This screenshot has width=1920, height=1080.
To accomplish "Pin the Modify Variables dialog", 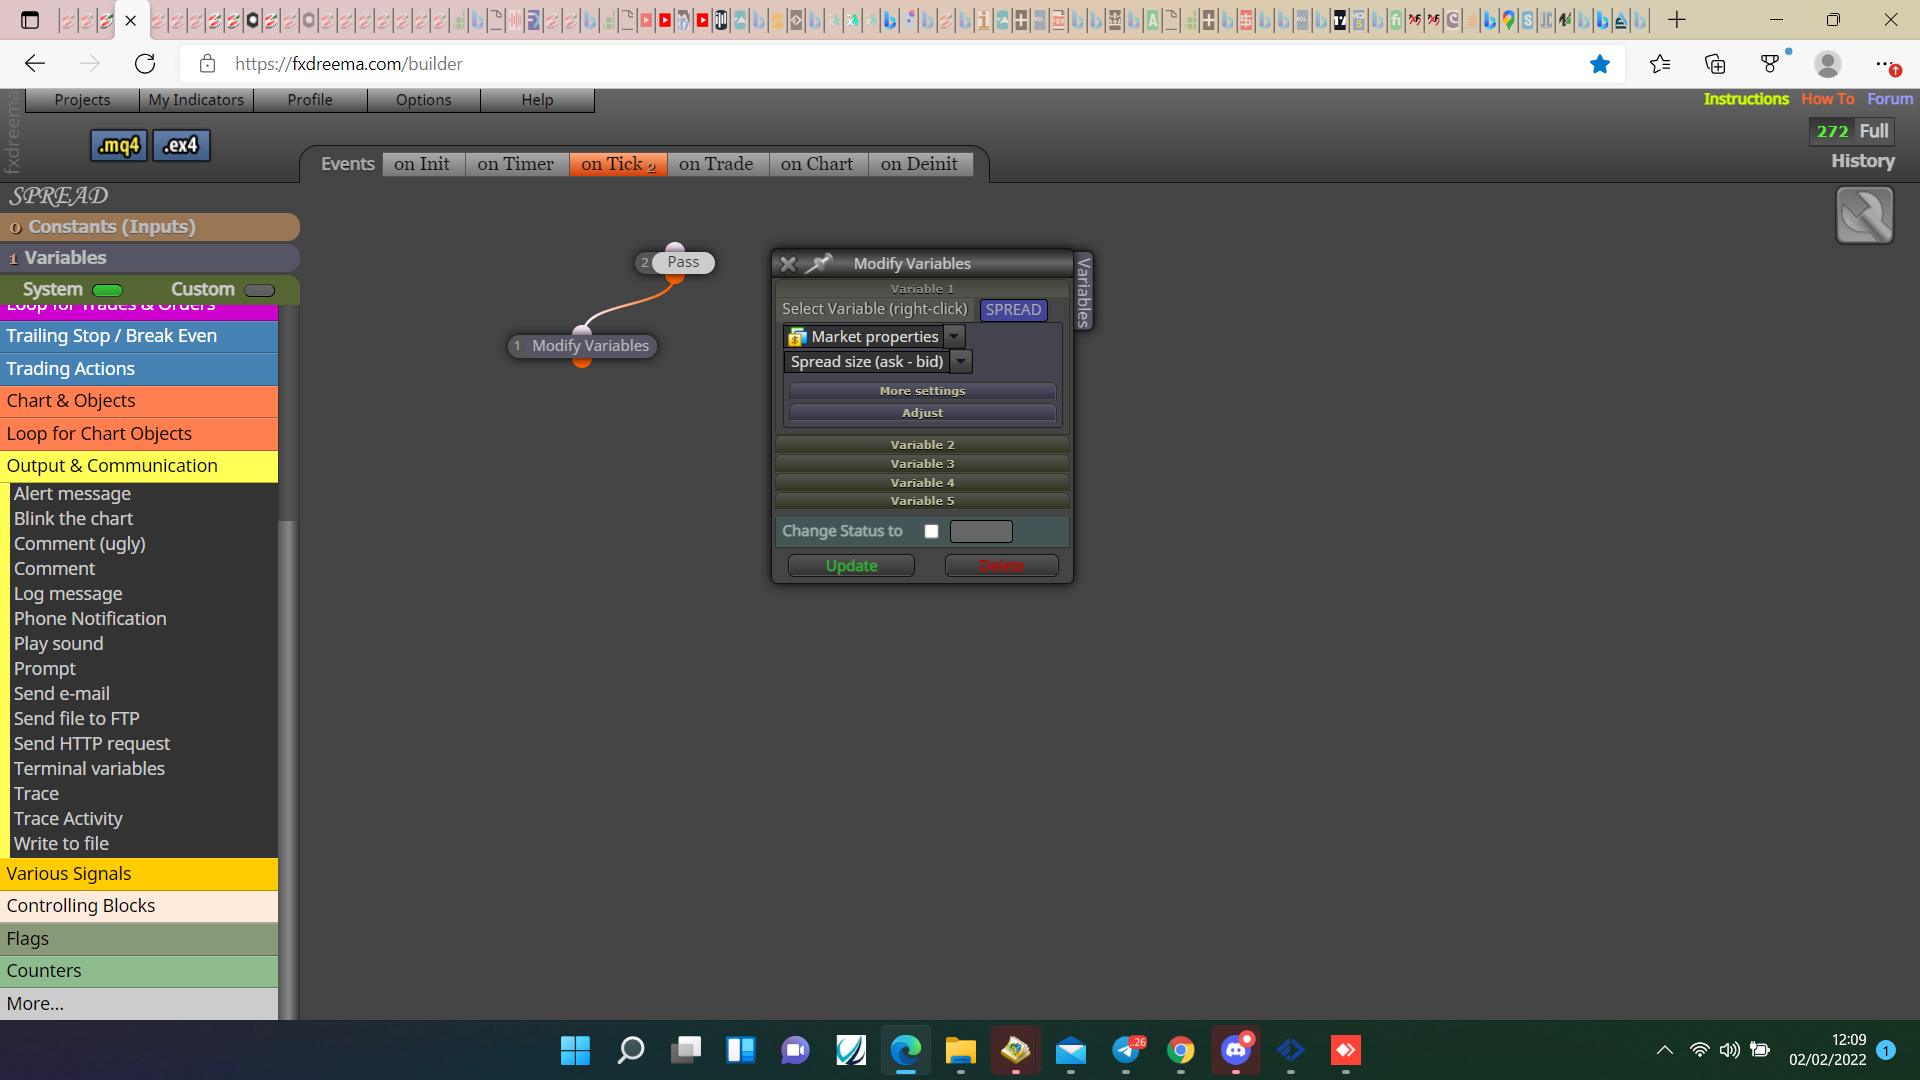I will (x=819, y=264).
